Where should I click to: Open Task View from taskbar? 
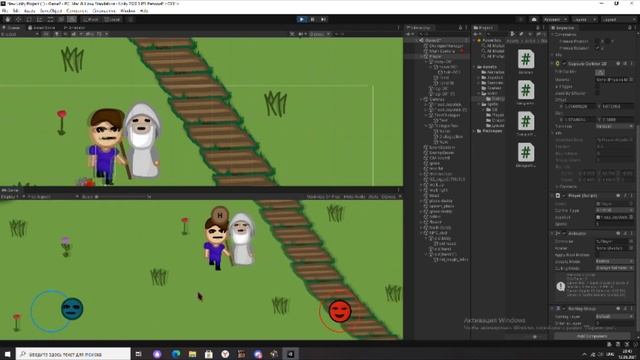pyautogui.click(x=138, y=354)
